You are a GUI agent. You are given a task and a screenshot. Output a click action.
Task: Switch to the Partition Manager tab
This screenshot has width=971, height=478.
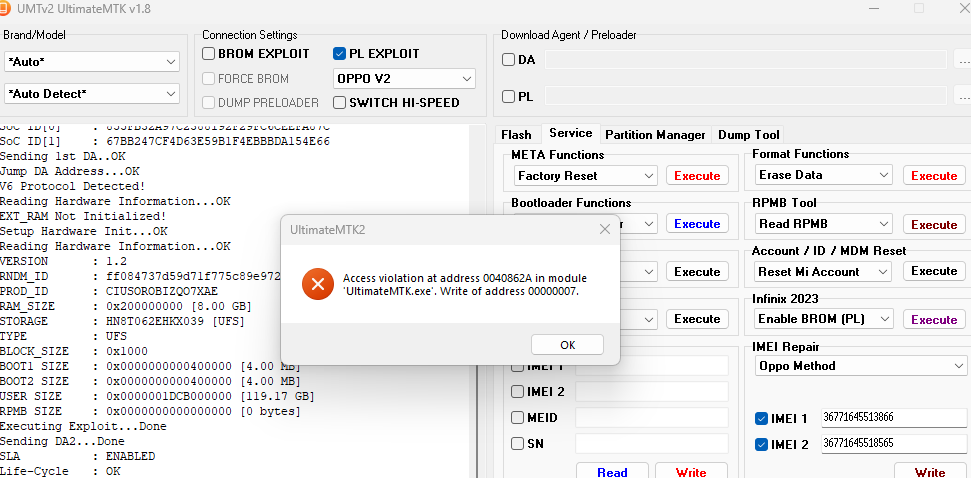click(655, 134)
